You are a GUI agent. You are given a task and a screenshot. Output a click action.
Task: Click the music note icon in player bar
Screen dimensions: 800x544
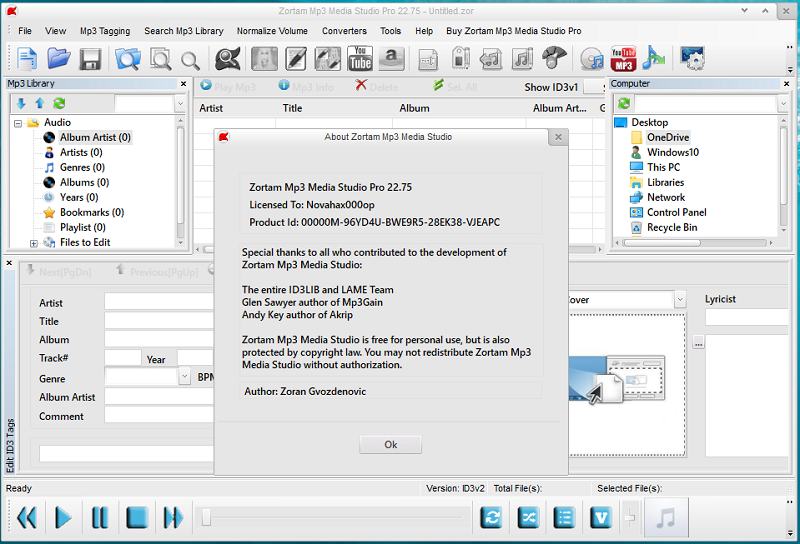pyautogui.click(x=666, y=518)
